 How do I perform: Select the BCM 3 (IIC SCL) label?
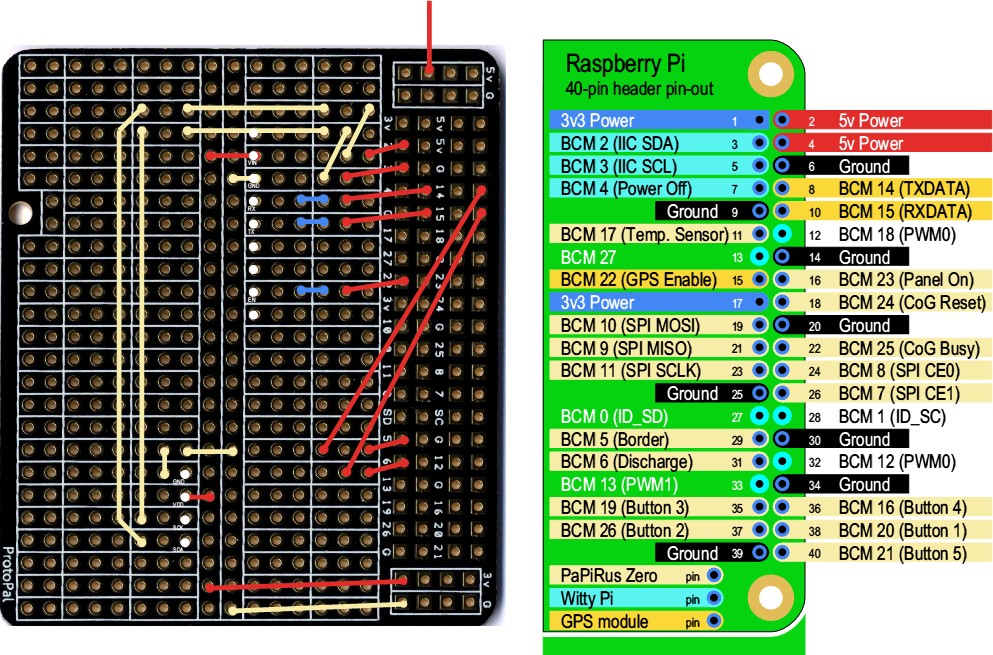click(619, 167)
